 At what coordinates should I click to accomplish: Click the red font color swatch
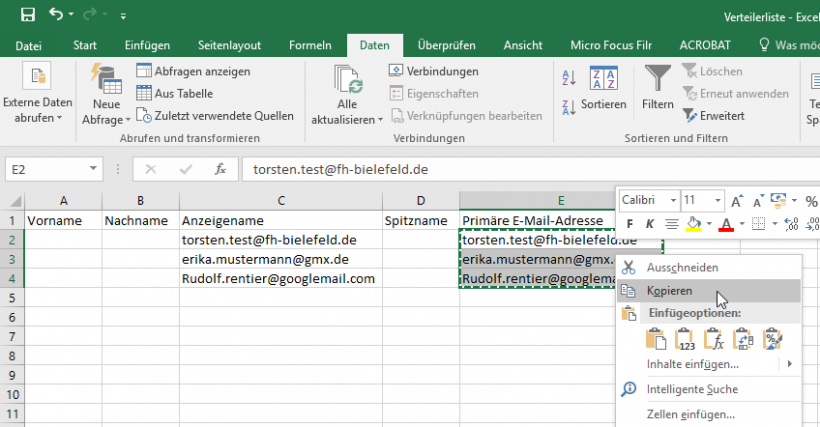point(727,224)
